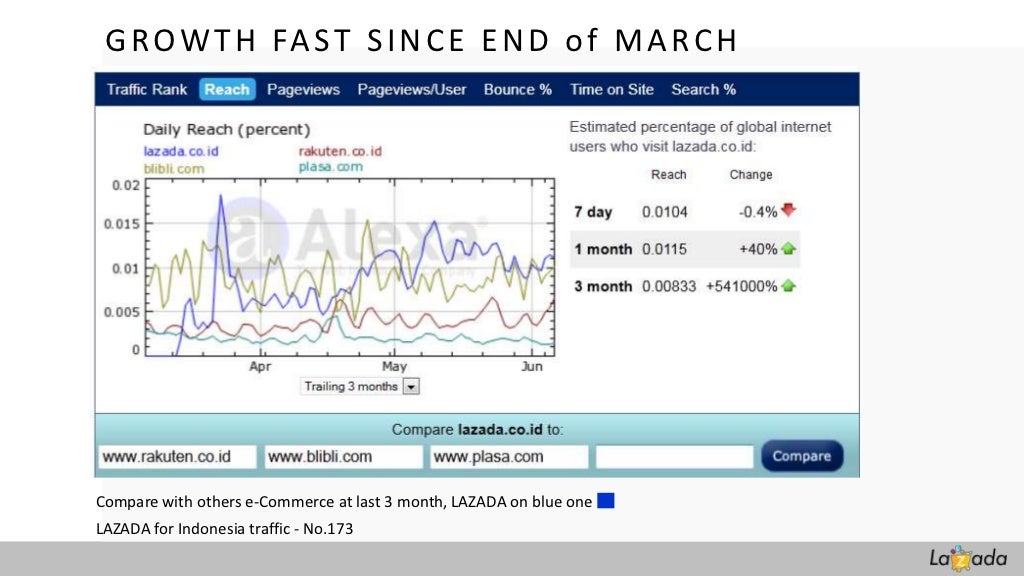Click the blue LAZADA color square
The width and height of the screenshot is (1024, 576).
pos(606,501)
